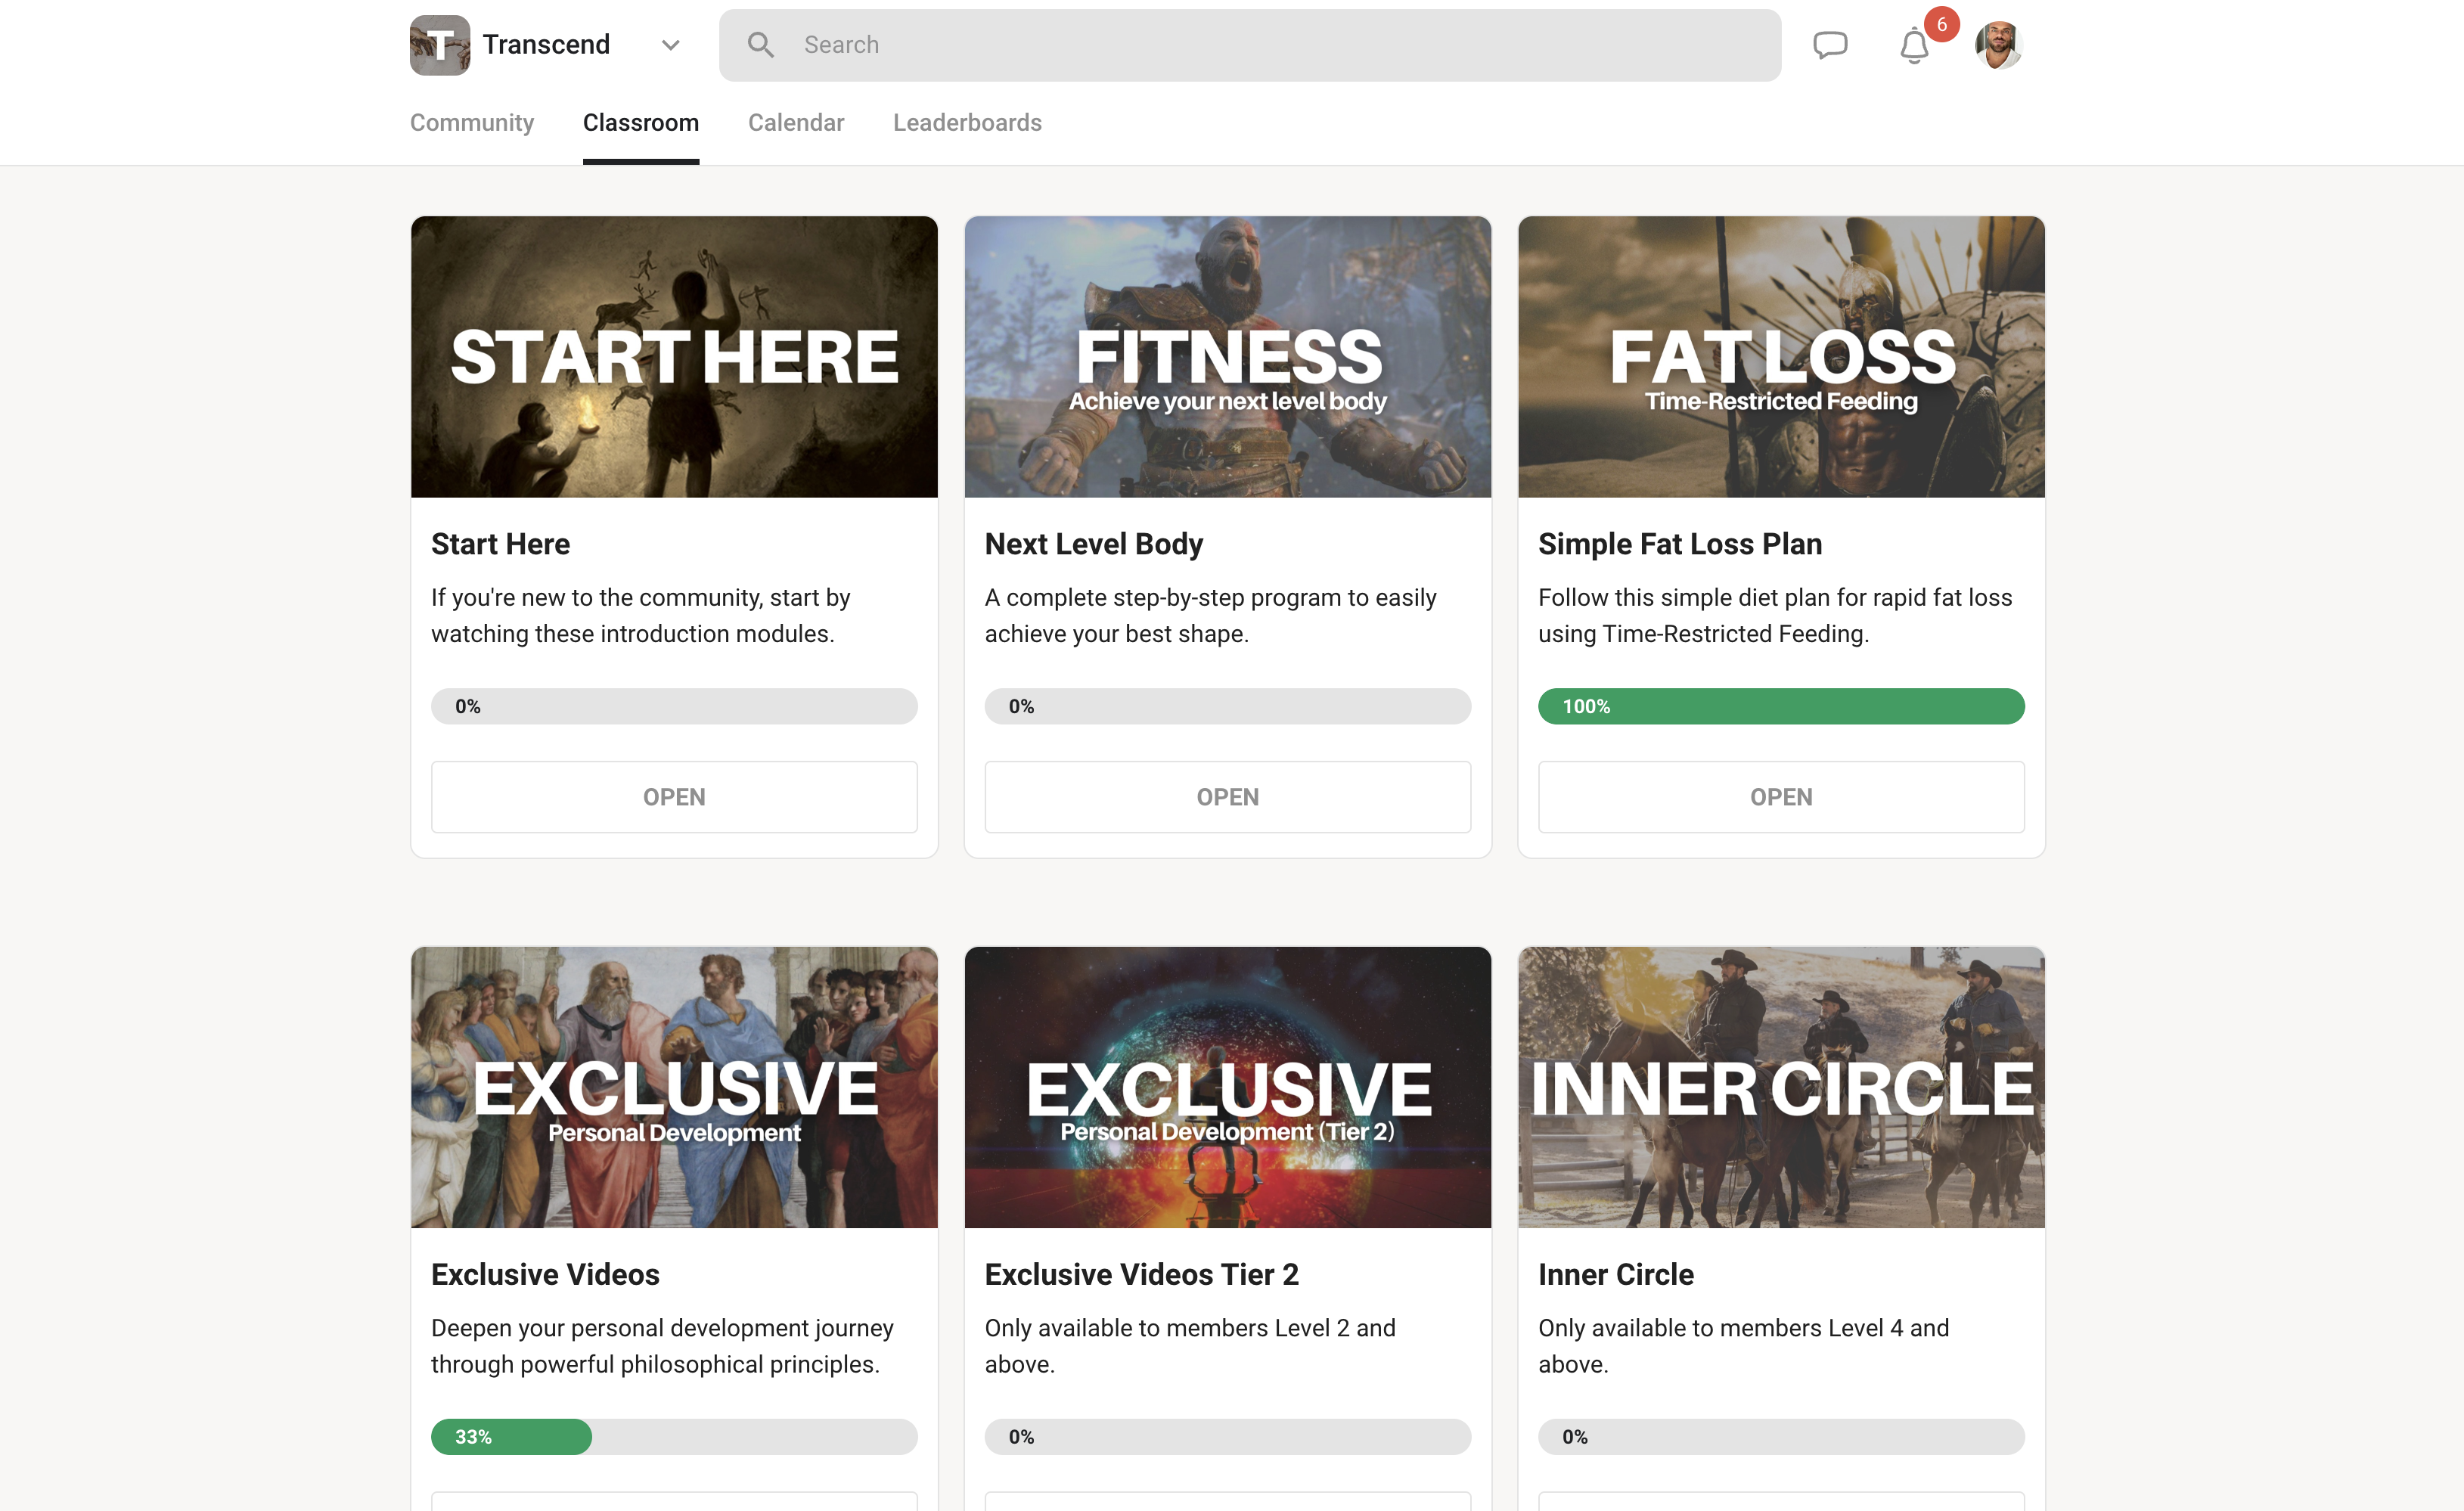The width and height of the screenshot is (2464, 1511).
Task: Click description 'Deepen your personal development journey'
Action: coord(663,1346)
